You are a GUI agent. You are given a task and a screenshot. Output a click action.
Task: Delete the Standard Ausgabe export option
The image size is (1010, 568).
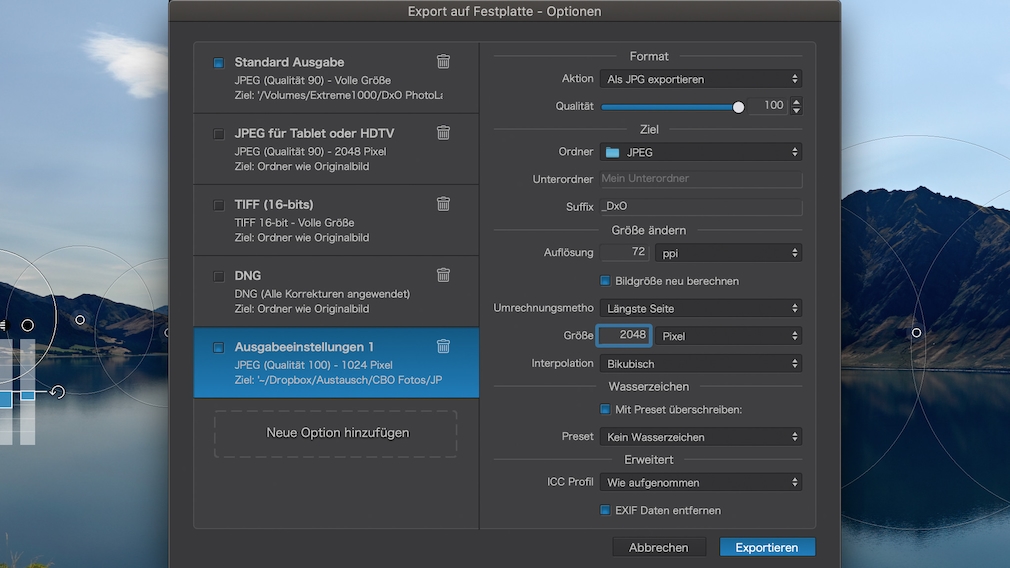pos(443,62)
